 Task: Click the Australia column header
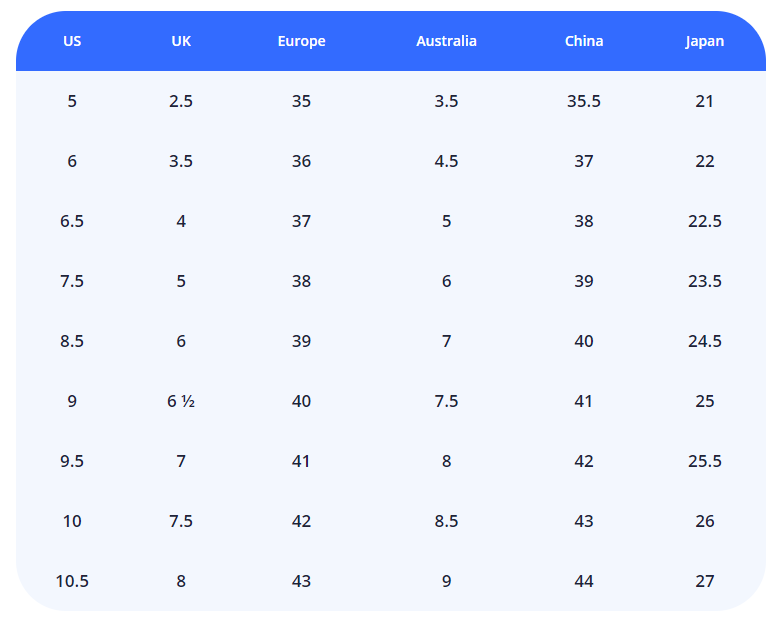446,41
